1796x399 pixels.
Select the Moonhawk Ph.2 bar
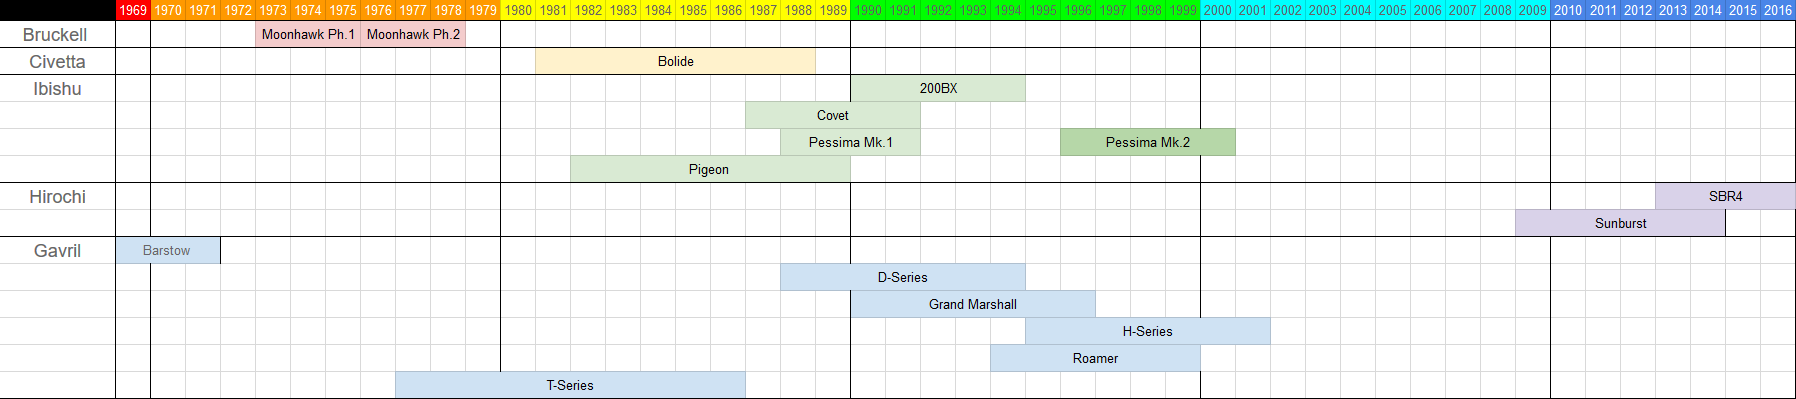pyautogui.click(x=413, y=34)
